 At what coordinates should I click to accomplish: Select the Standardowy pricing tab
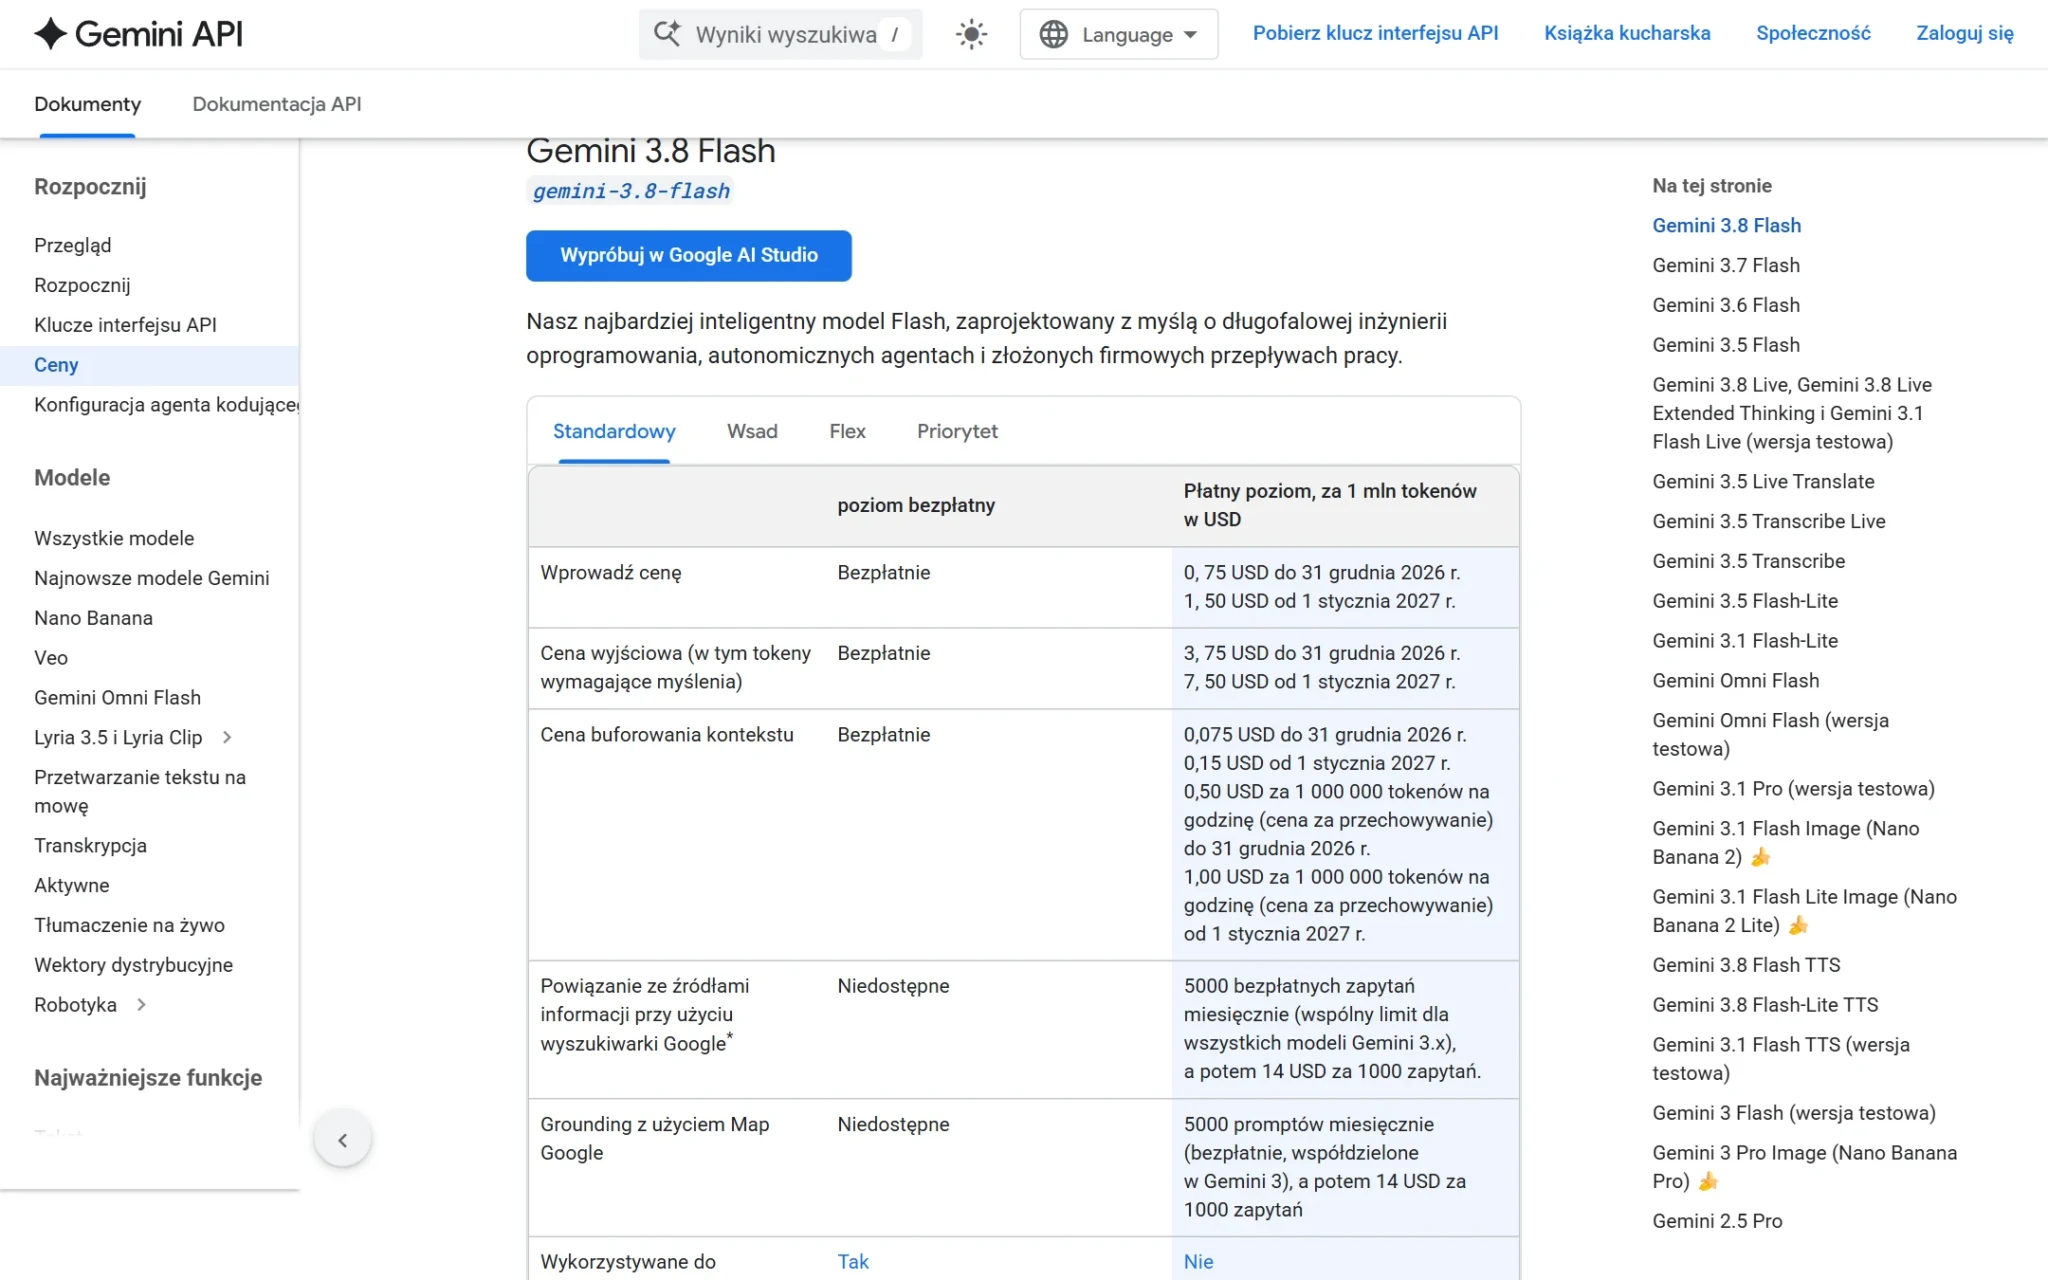614,431
